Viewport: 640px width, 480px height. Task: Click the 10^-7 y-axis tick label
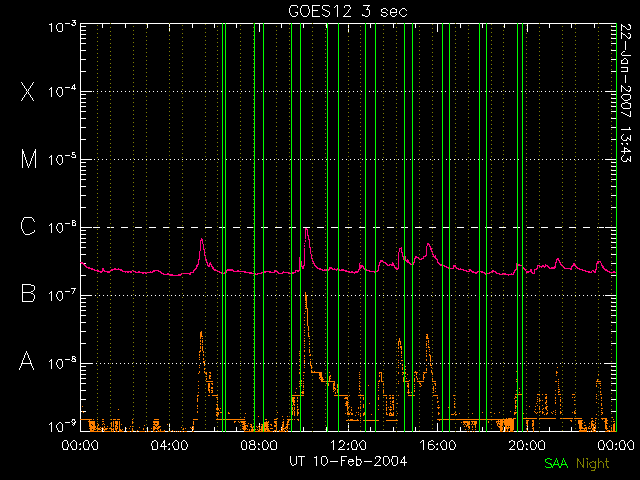pyautogui.click(x=62, y=295)
